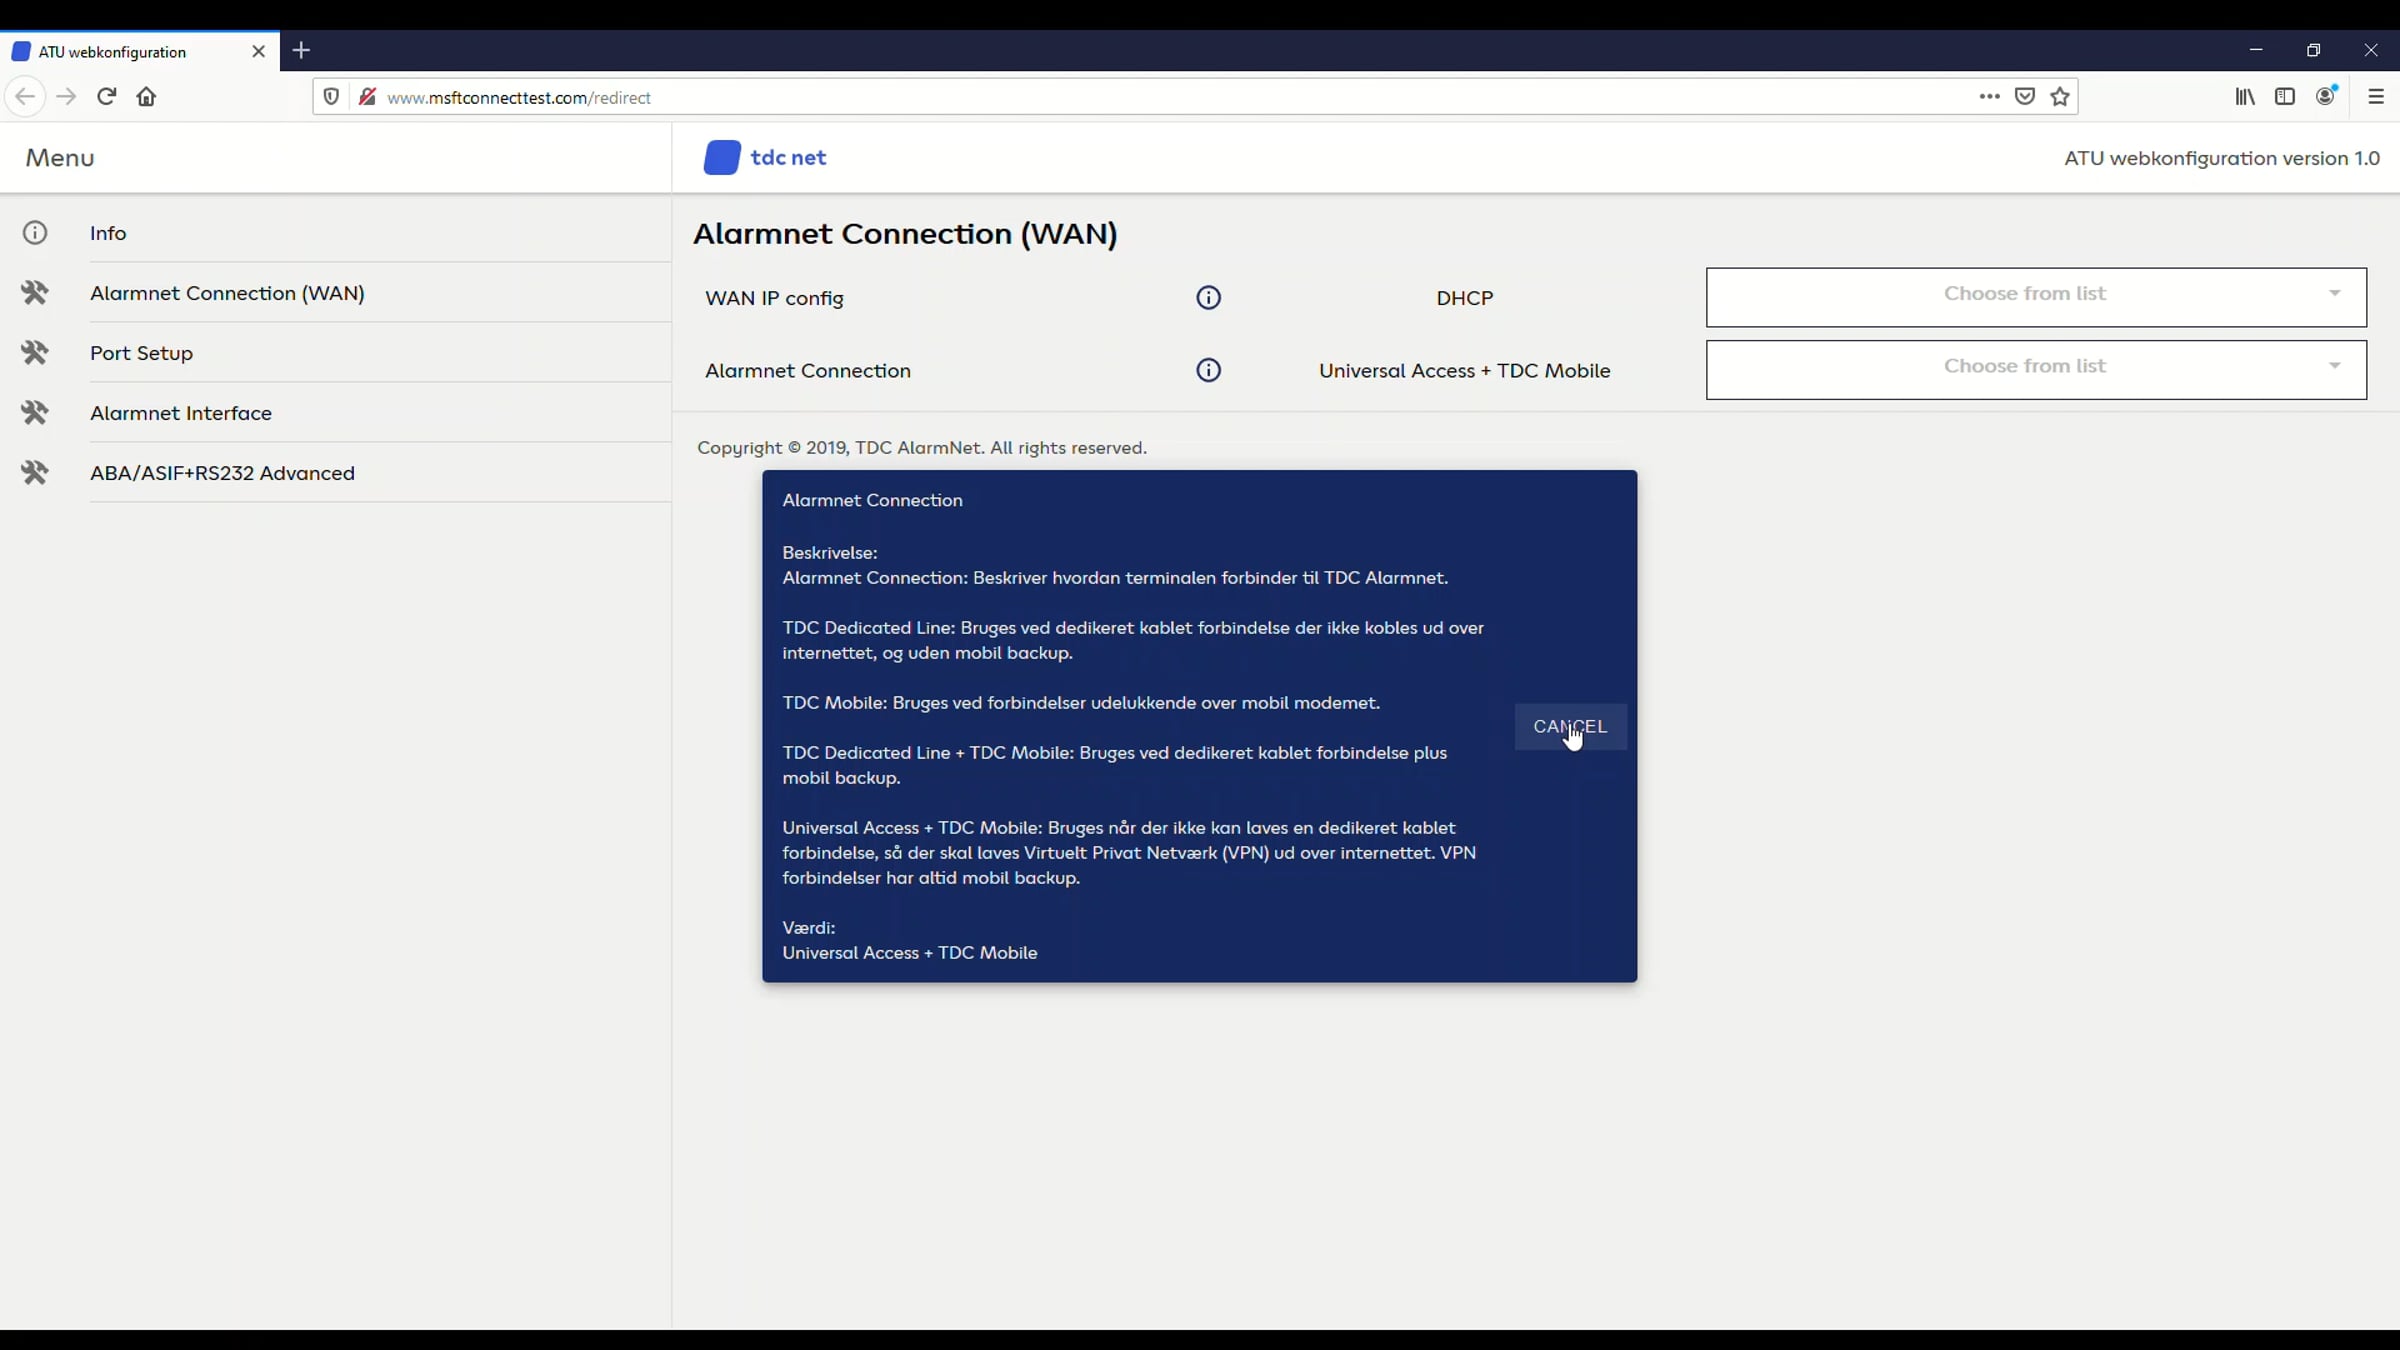2400x1350 pixels.
Task: Open the Firefox hamburger menu
Action: click(2376, 97)
